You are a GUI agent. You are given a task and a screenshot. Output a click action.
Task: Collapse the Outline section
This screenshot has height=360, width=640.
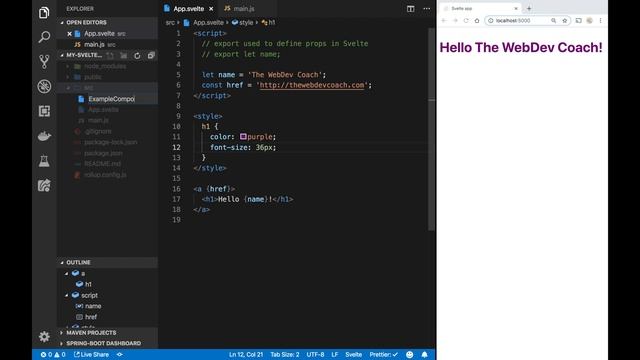pos(62,262)
